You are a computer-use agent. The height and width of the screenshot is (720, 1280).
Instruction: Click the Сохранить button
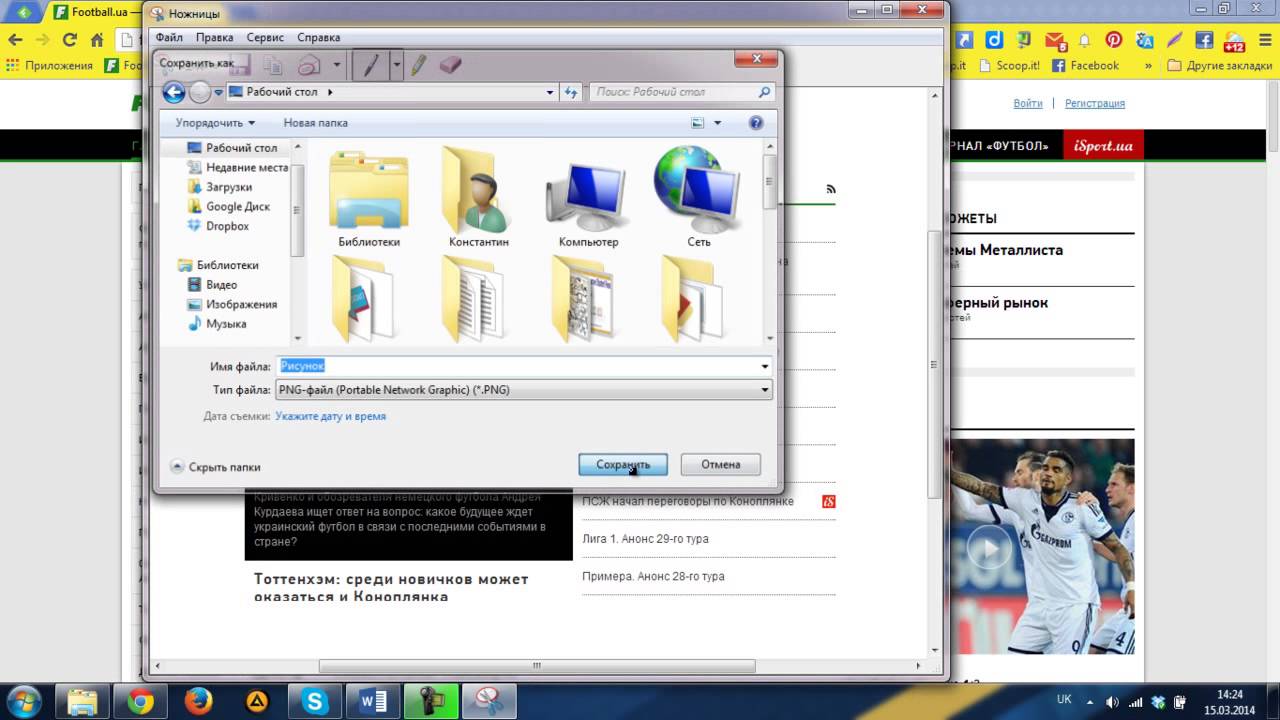point(623,464)
